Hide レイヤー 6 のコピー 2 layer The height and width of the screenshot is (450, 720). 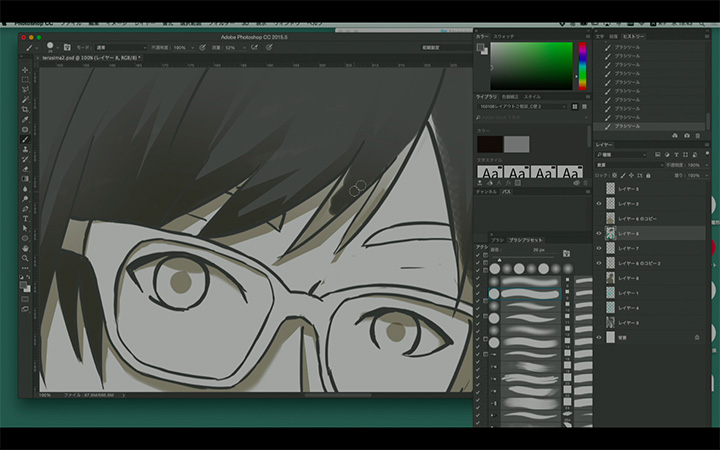pyautogui.click(x=599, y=263)
